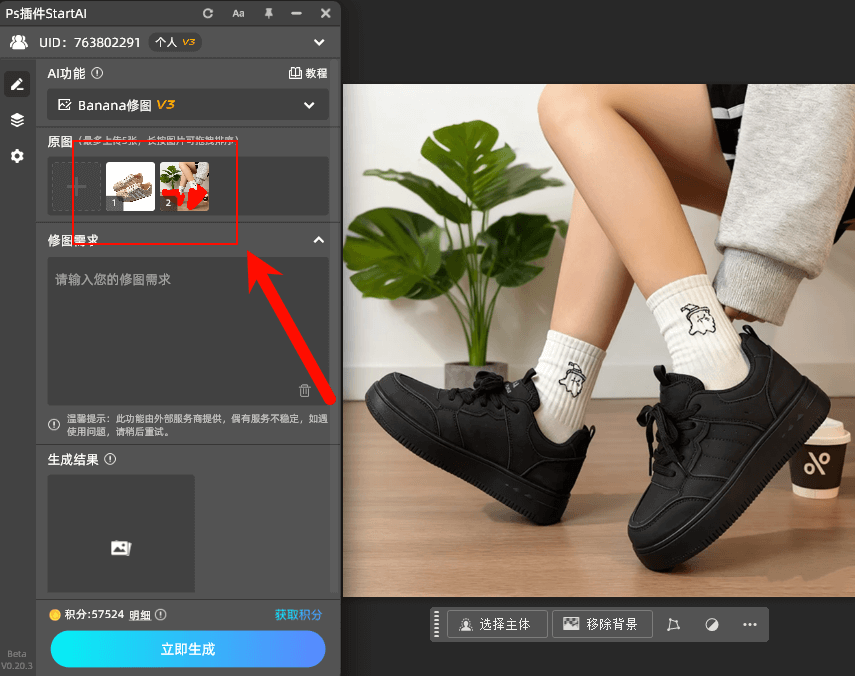
Task: Open the layers sidebar tab
Action: pos(17,120)
